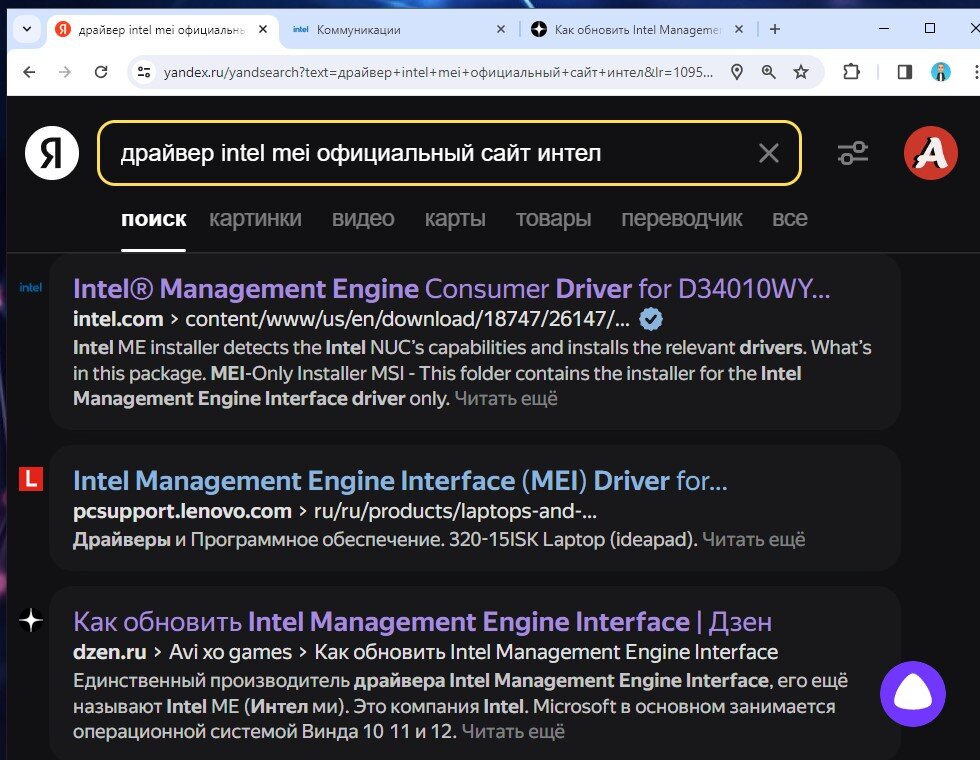Open a new browser tab
980x760 pixels.
point(775,29)
